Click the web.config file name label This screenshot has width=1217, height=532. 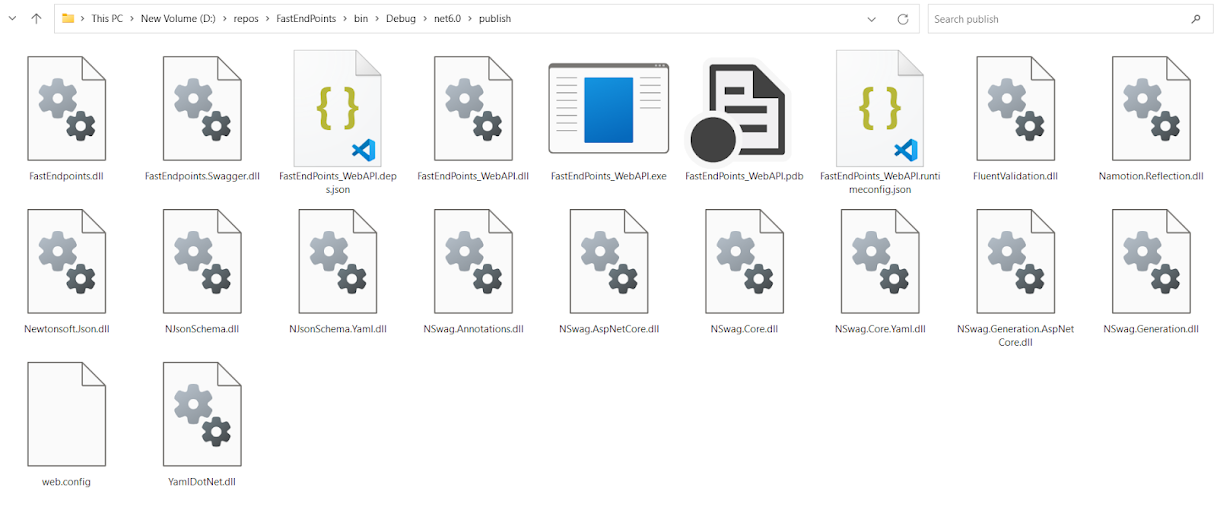point(66,482)
